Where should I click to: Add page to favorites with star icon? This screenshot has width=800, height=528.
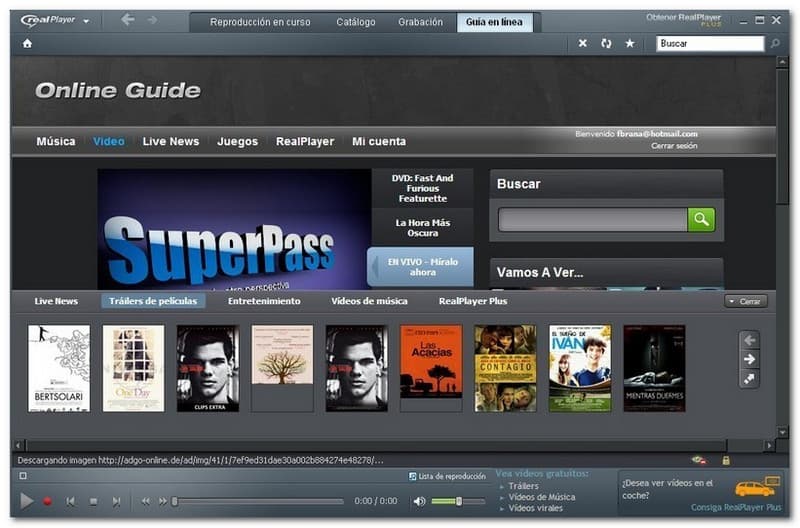pos(629,44)
